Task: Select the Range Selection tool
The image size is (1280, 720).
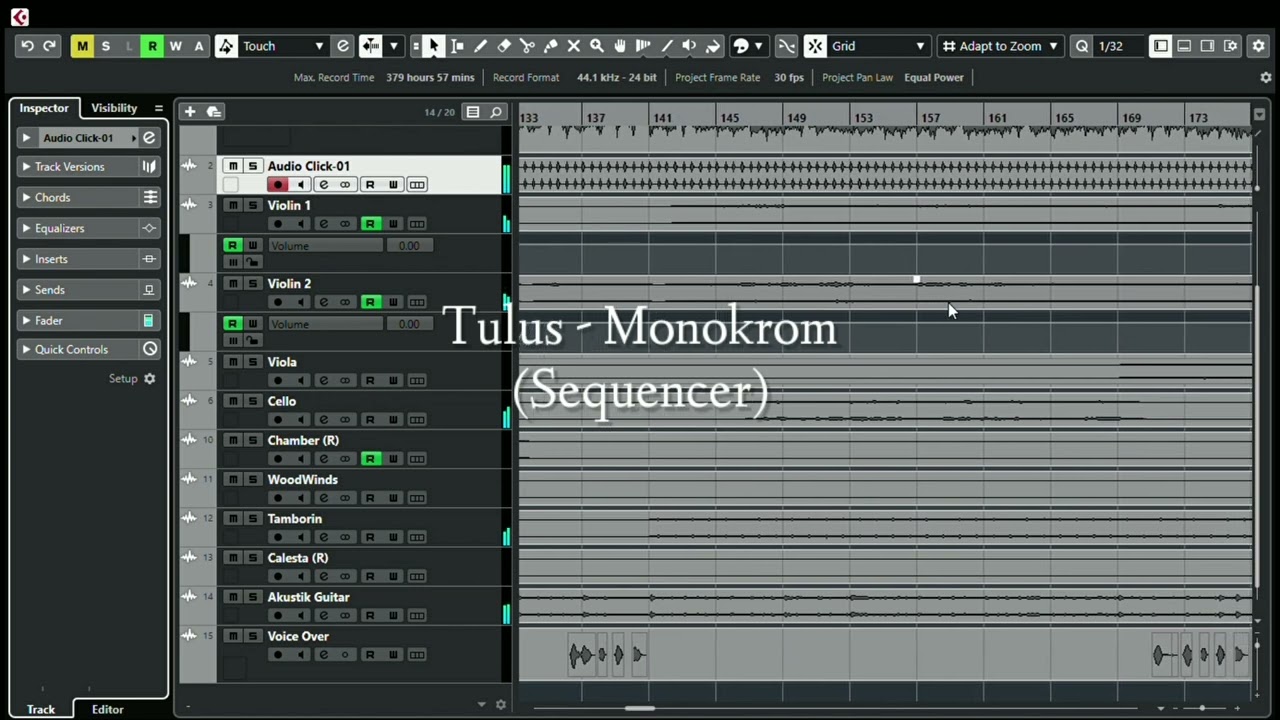Action: (x=457, y=46)
